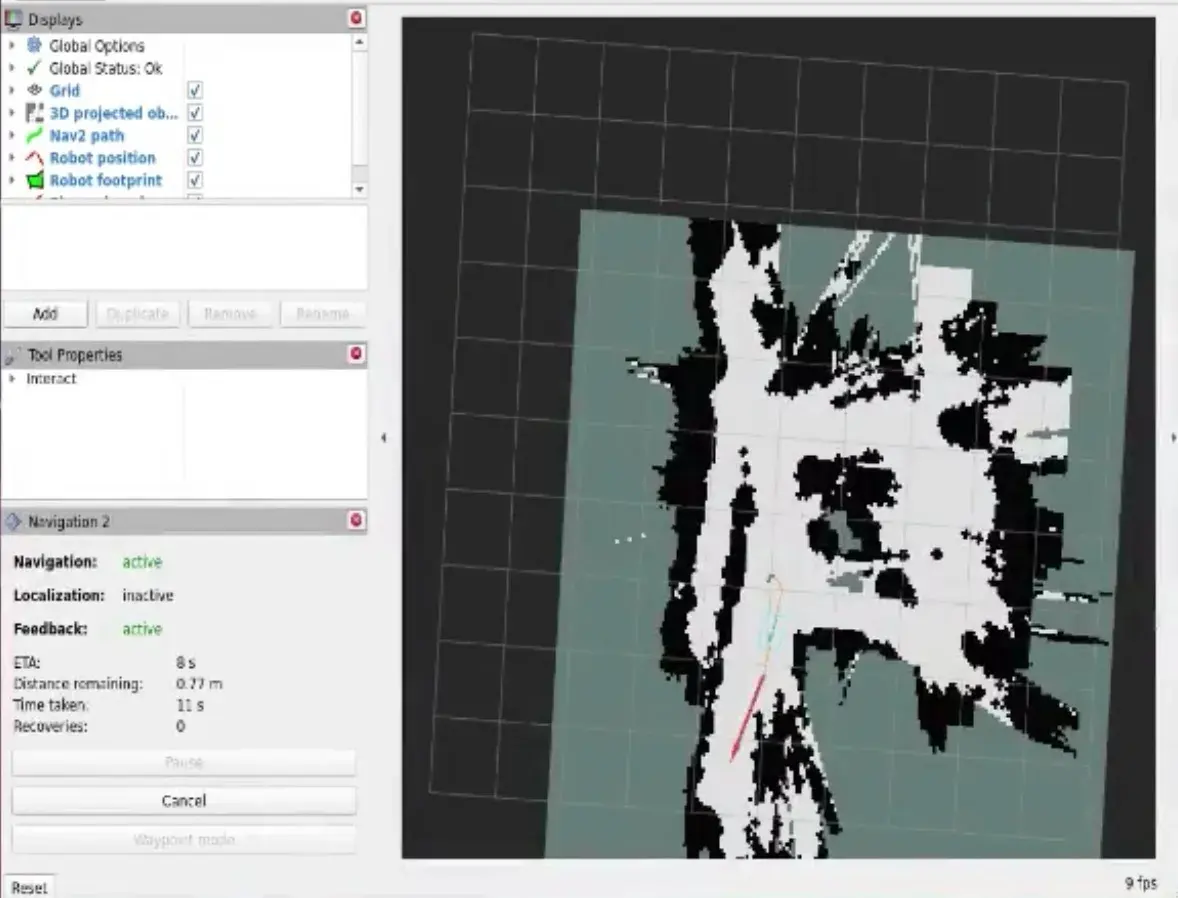Viewport: 1178px width, 898px height.
Task: Click the Rename display button
Action: 322,314
